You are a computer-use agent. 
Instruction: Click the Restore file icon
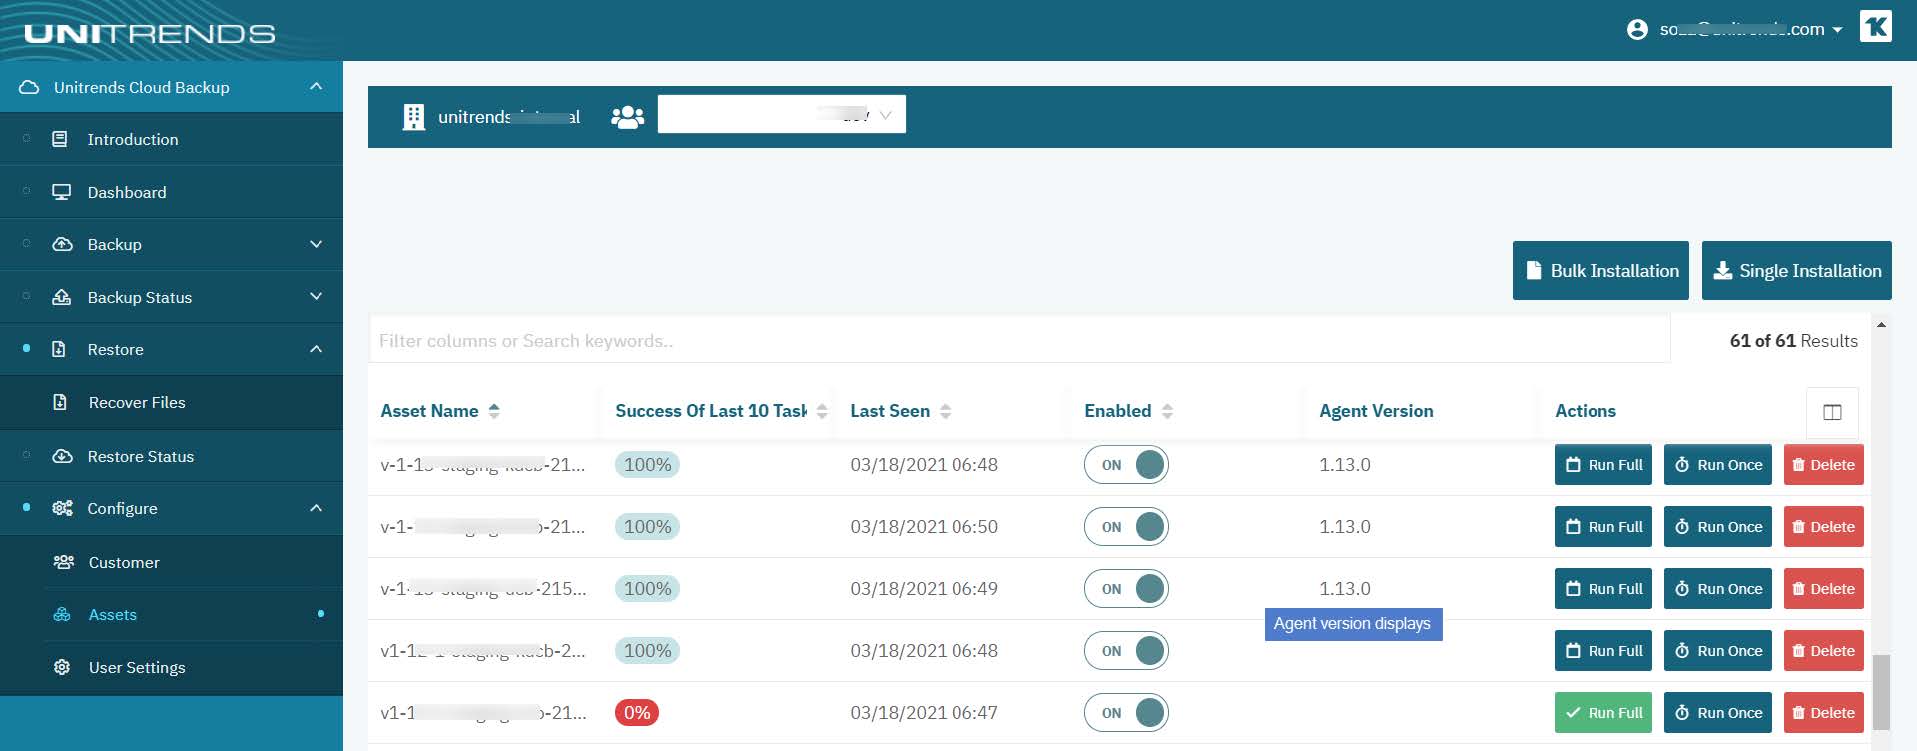click(59, 349)
